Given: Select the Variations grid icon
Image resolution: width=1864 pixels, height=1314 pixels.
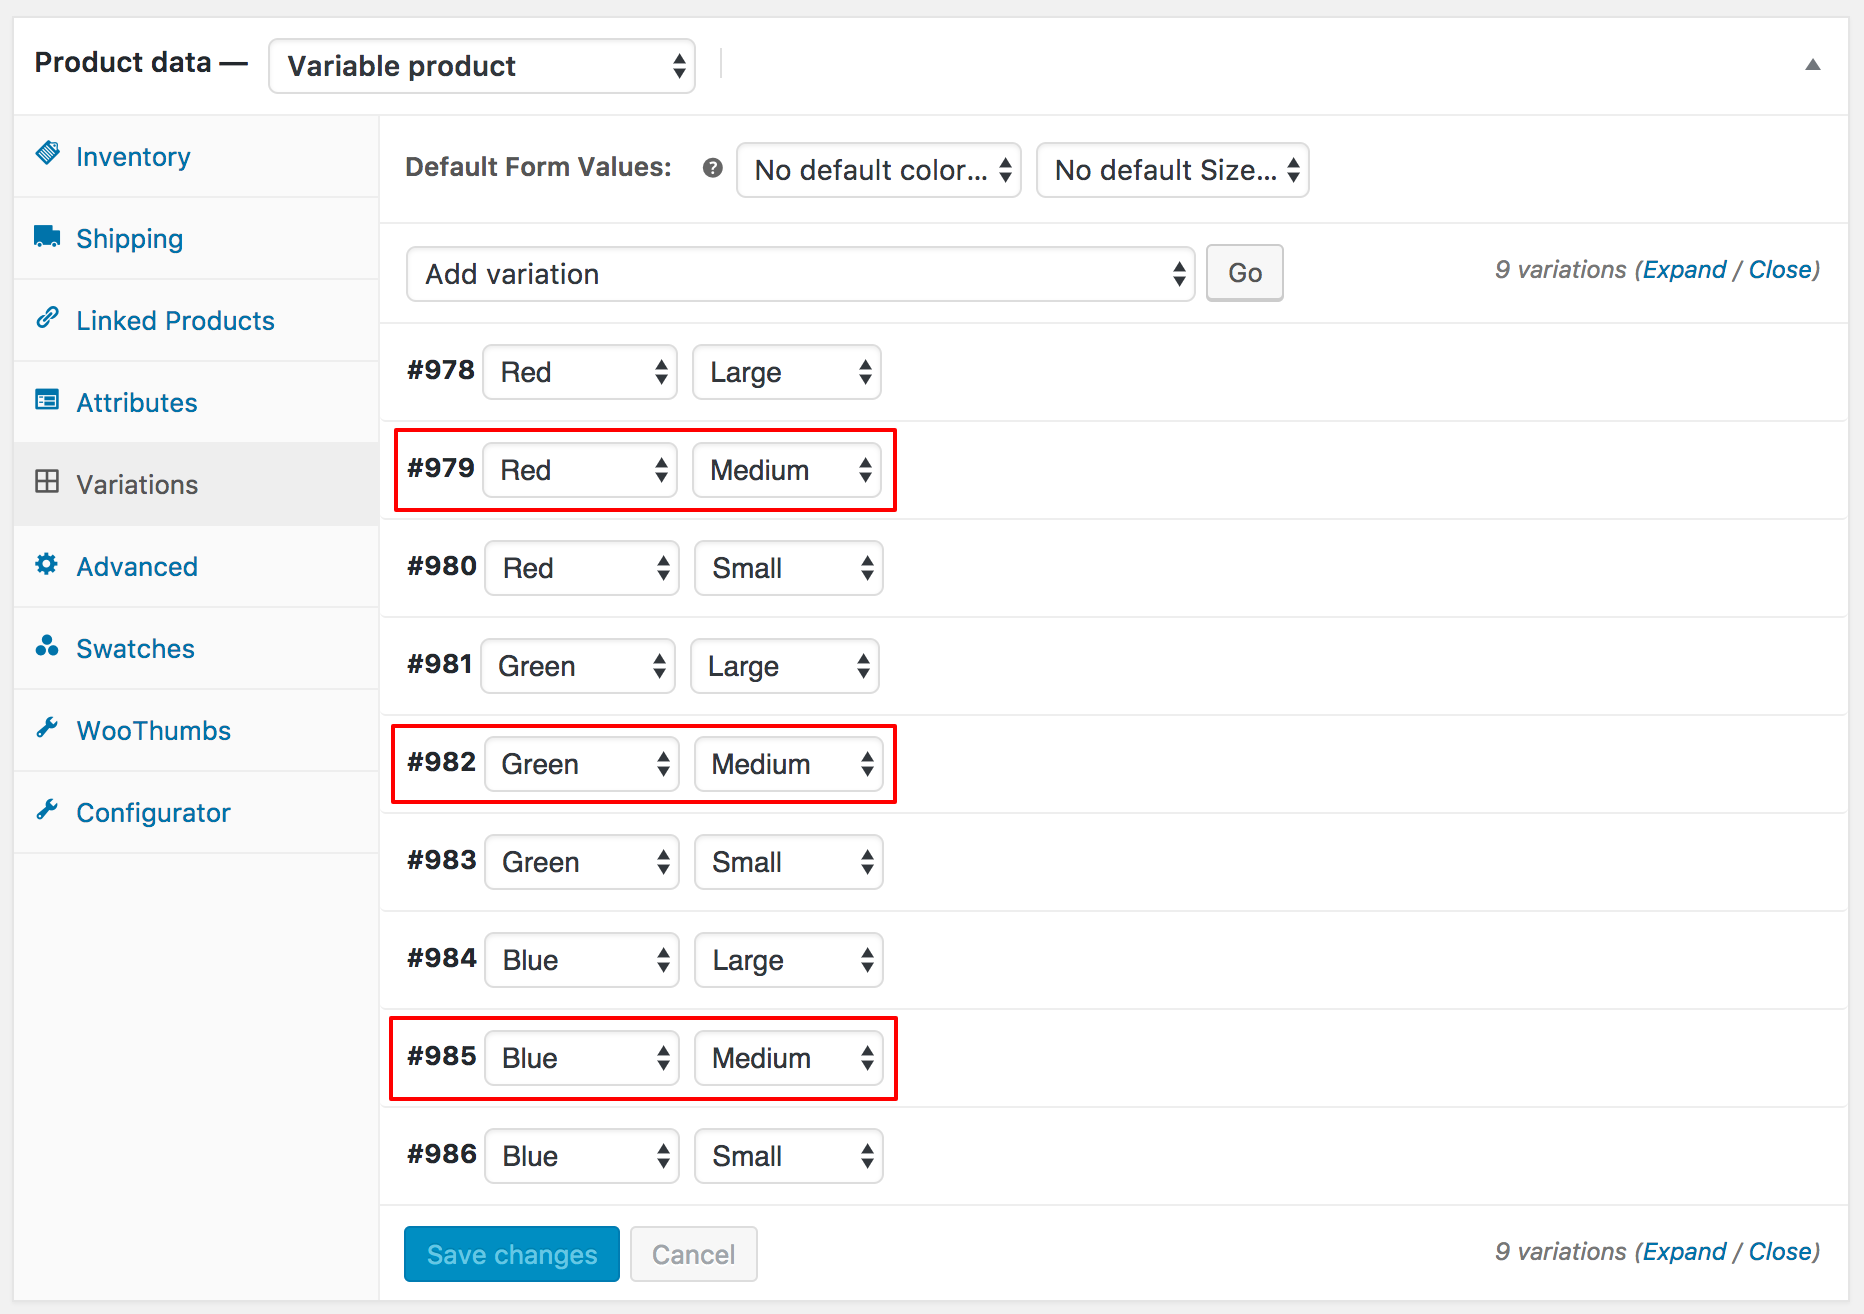Looking at the screenshot, I should (46, 482).
